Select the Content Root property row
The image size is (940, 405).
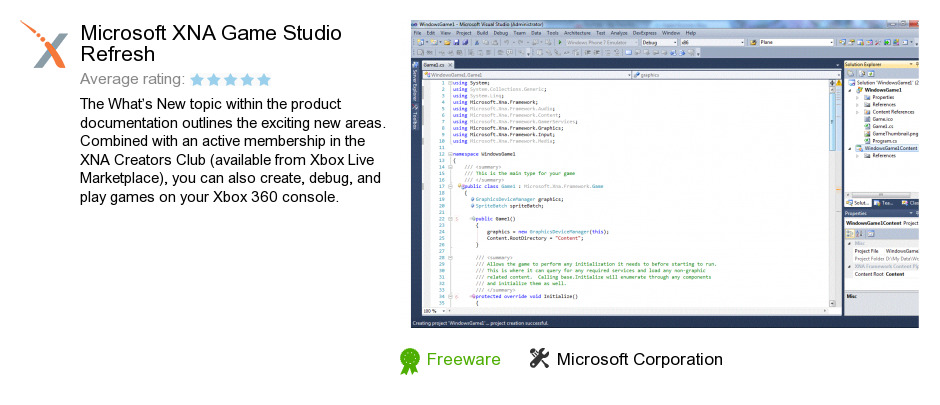coord(881,274)
